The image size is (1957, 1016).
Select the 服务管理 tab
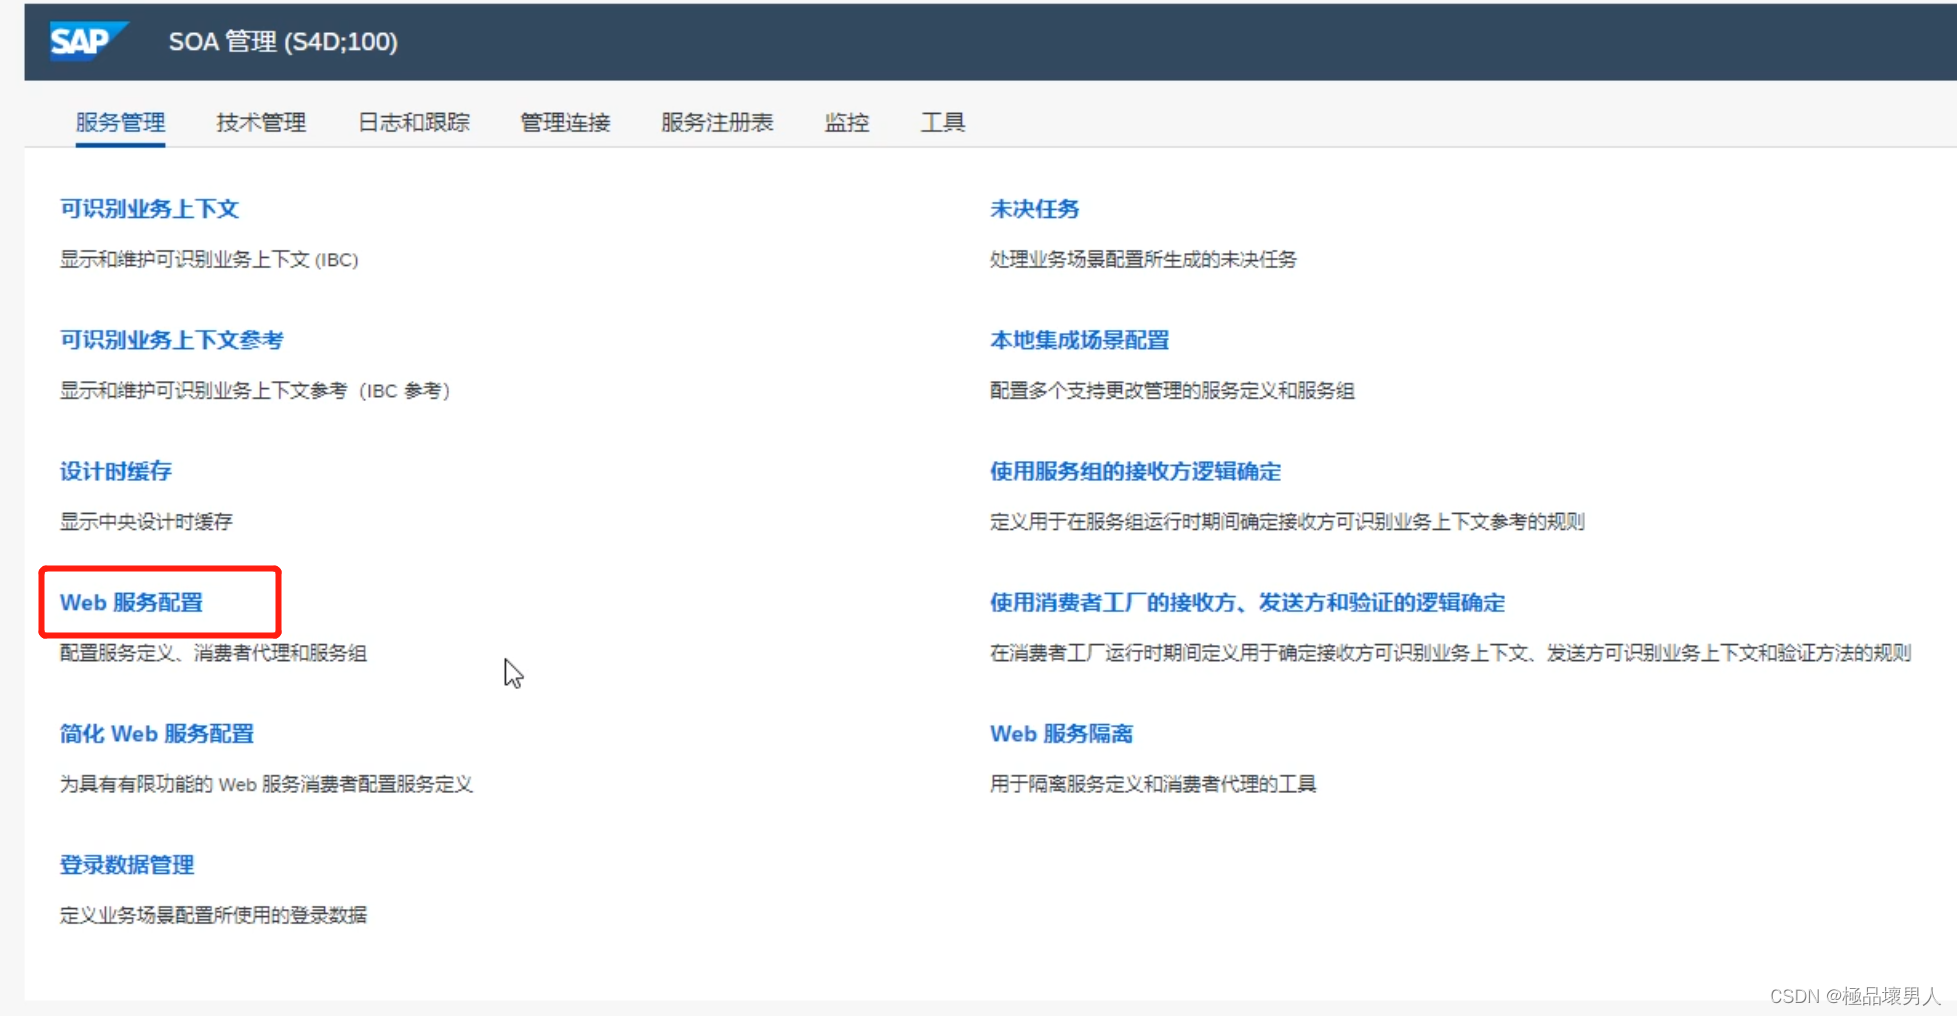click(x=119, y=122)
